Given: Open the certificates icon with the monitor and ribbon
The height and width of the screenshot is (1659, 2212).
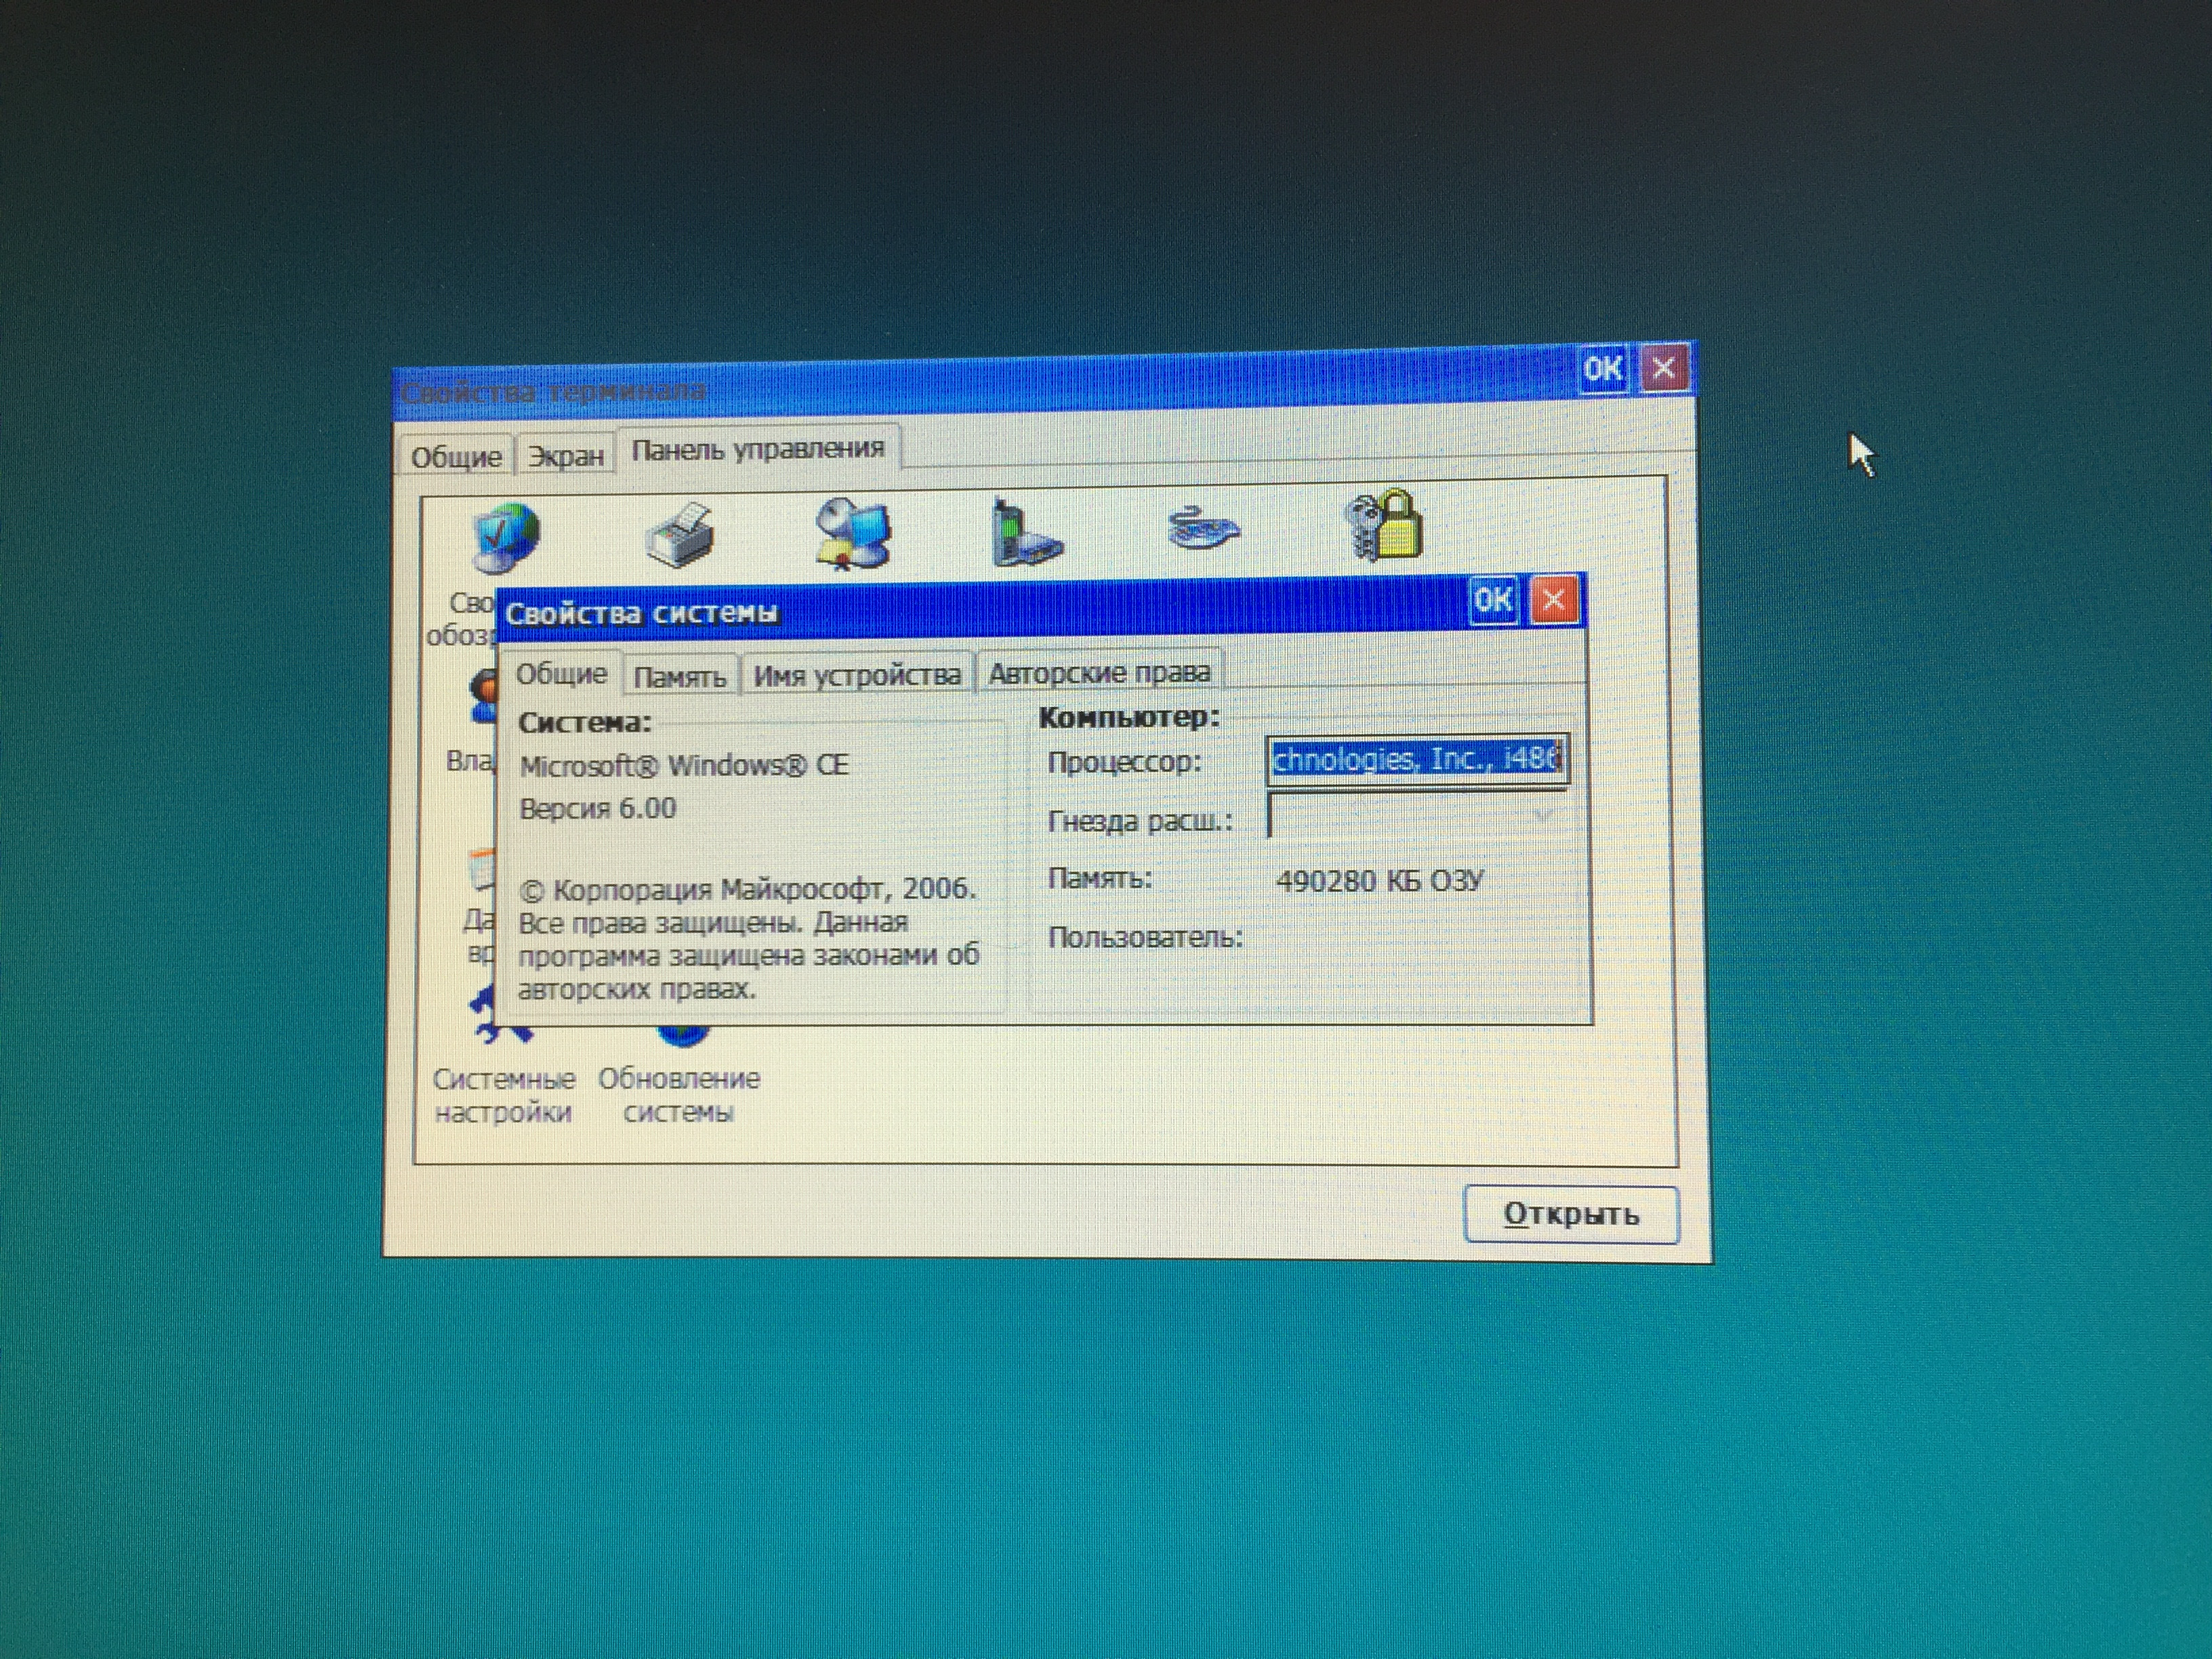Looking at the screenshot, I should coord(853,534).
